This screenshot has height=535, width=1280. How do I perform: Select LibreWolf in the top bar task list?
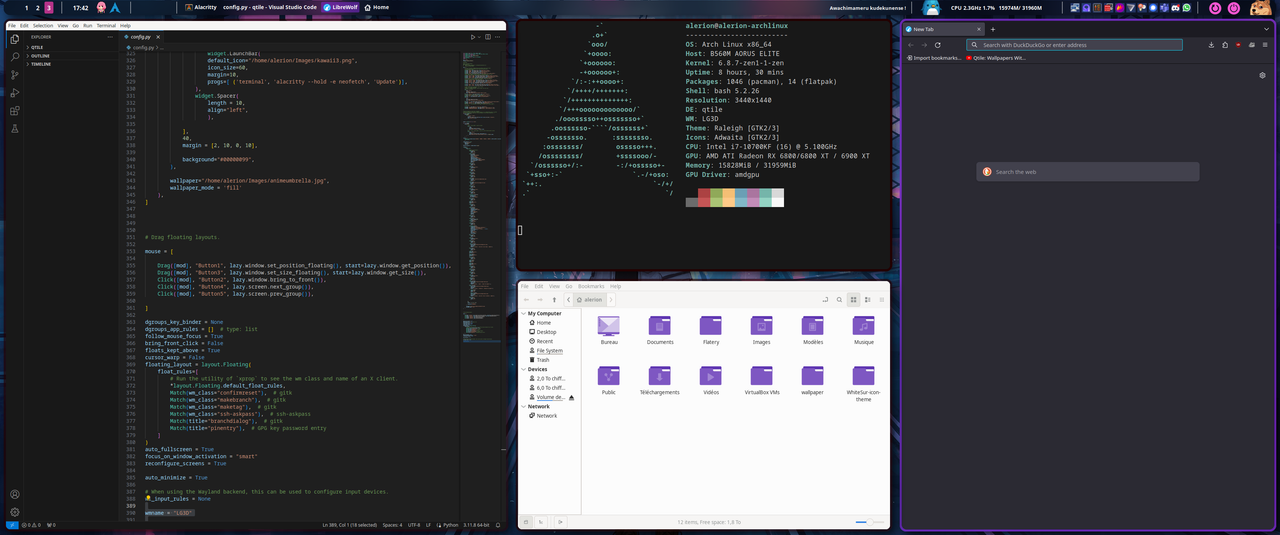pyautogui.click(x=338, y=7)
